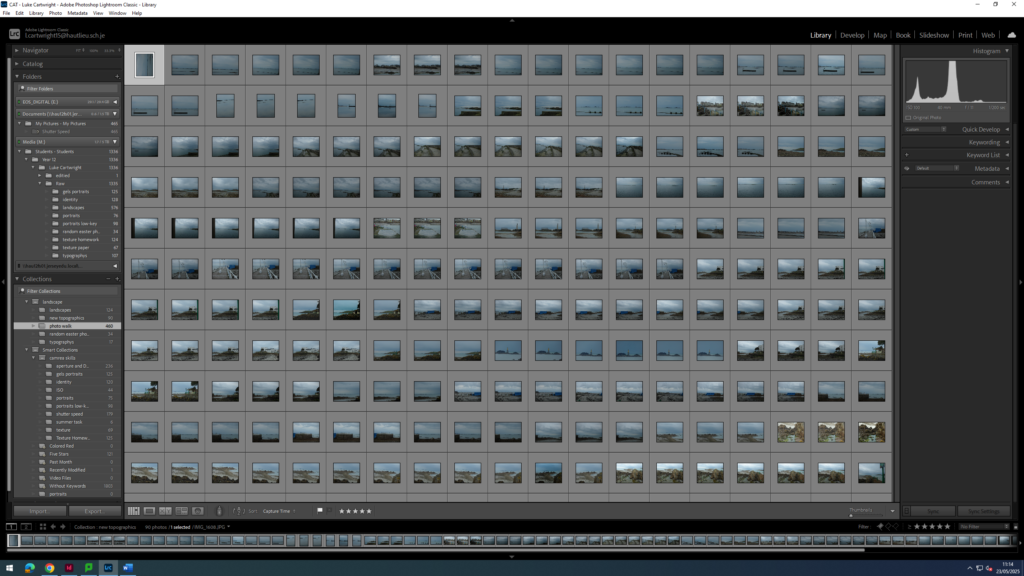The height and width of the screenshot is (576, 1024).
Task: Select the photo walk collection
Action: [x=67, y=326]
